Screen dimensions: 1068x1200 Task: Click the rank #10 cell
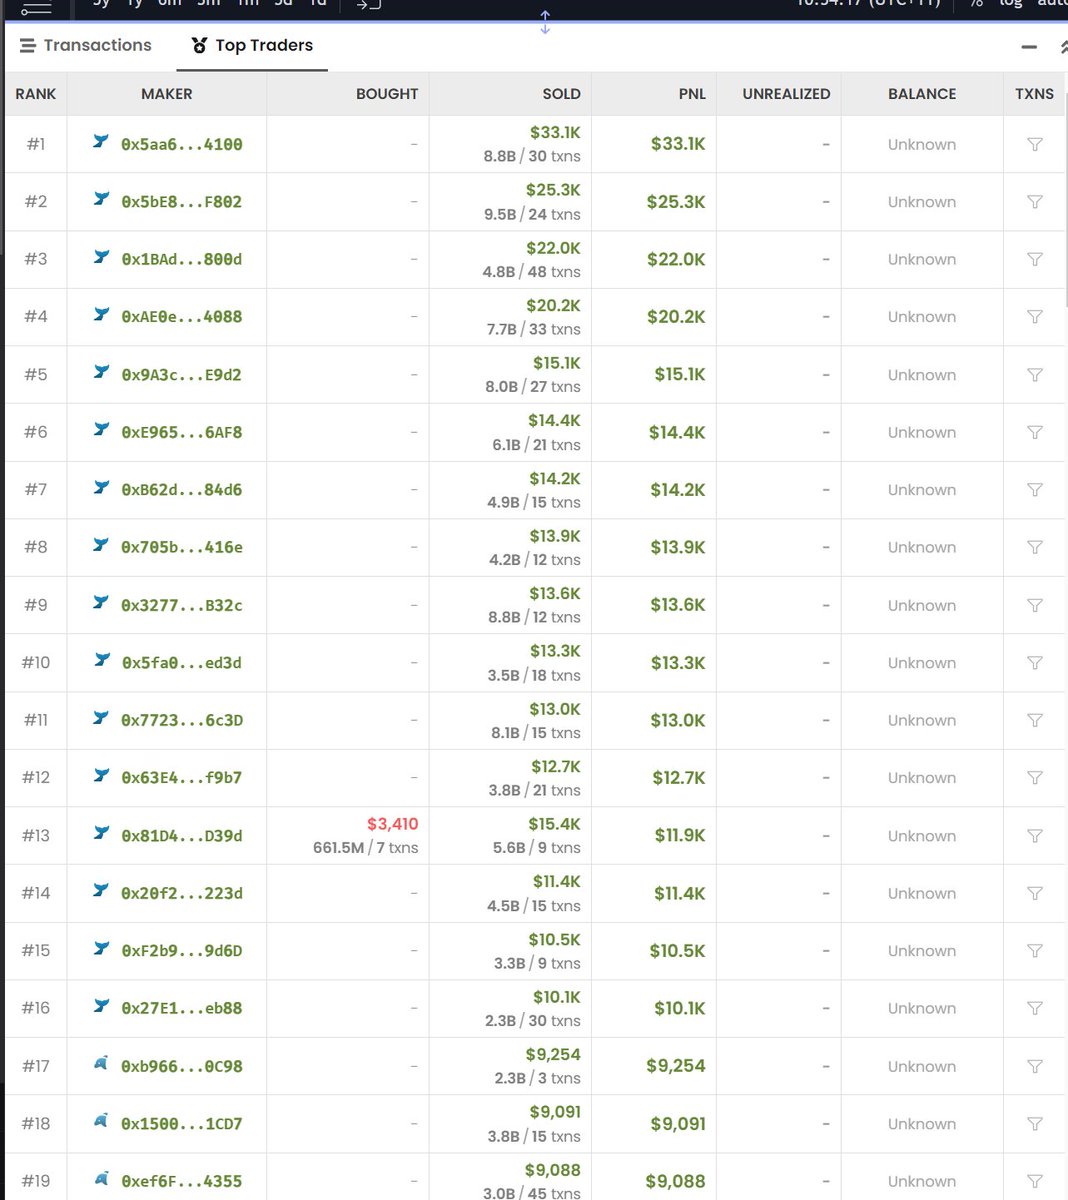[x=36, y=663]
